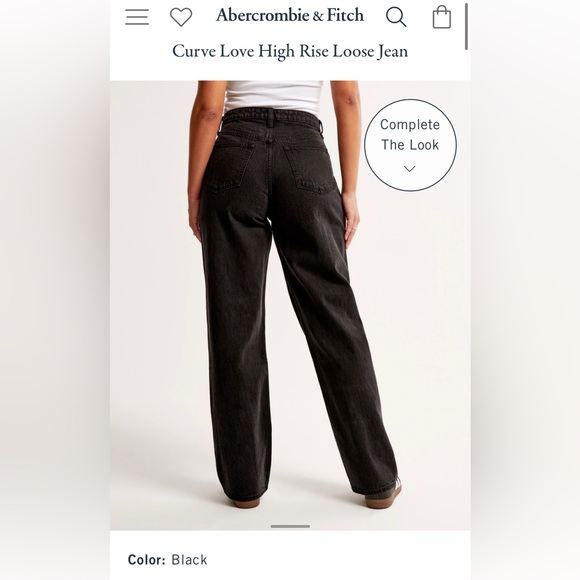Tap the product photo of the black jeans
Viewport: 580px width, 580px height.
pos(290,305)
